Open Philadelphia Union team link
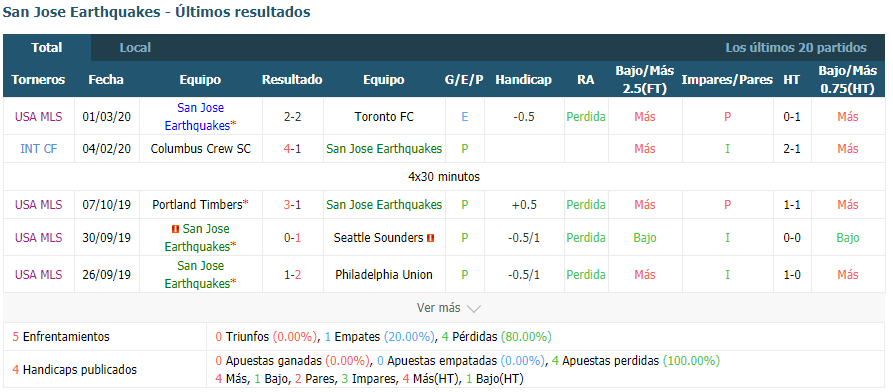893x392 pixels. point(384,275)
